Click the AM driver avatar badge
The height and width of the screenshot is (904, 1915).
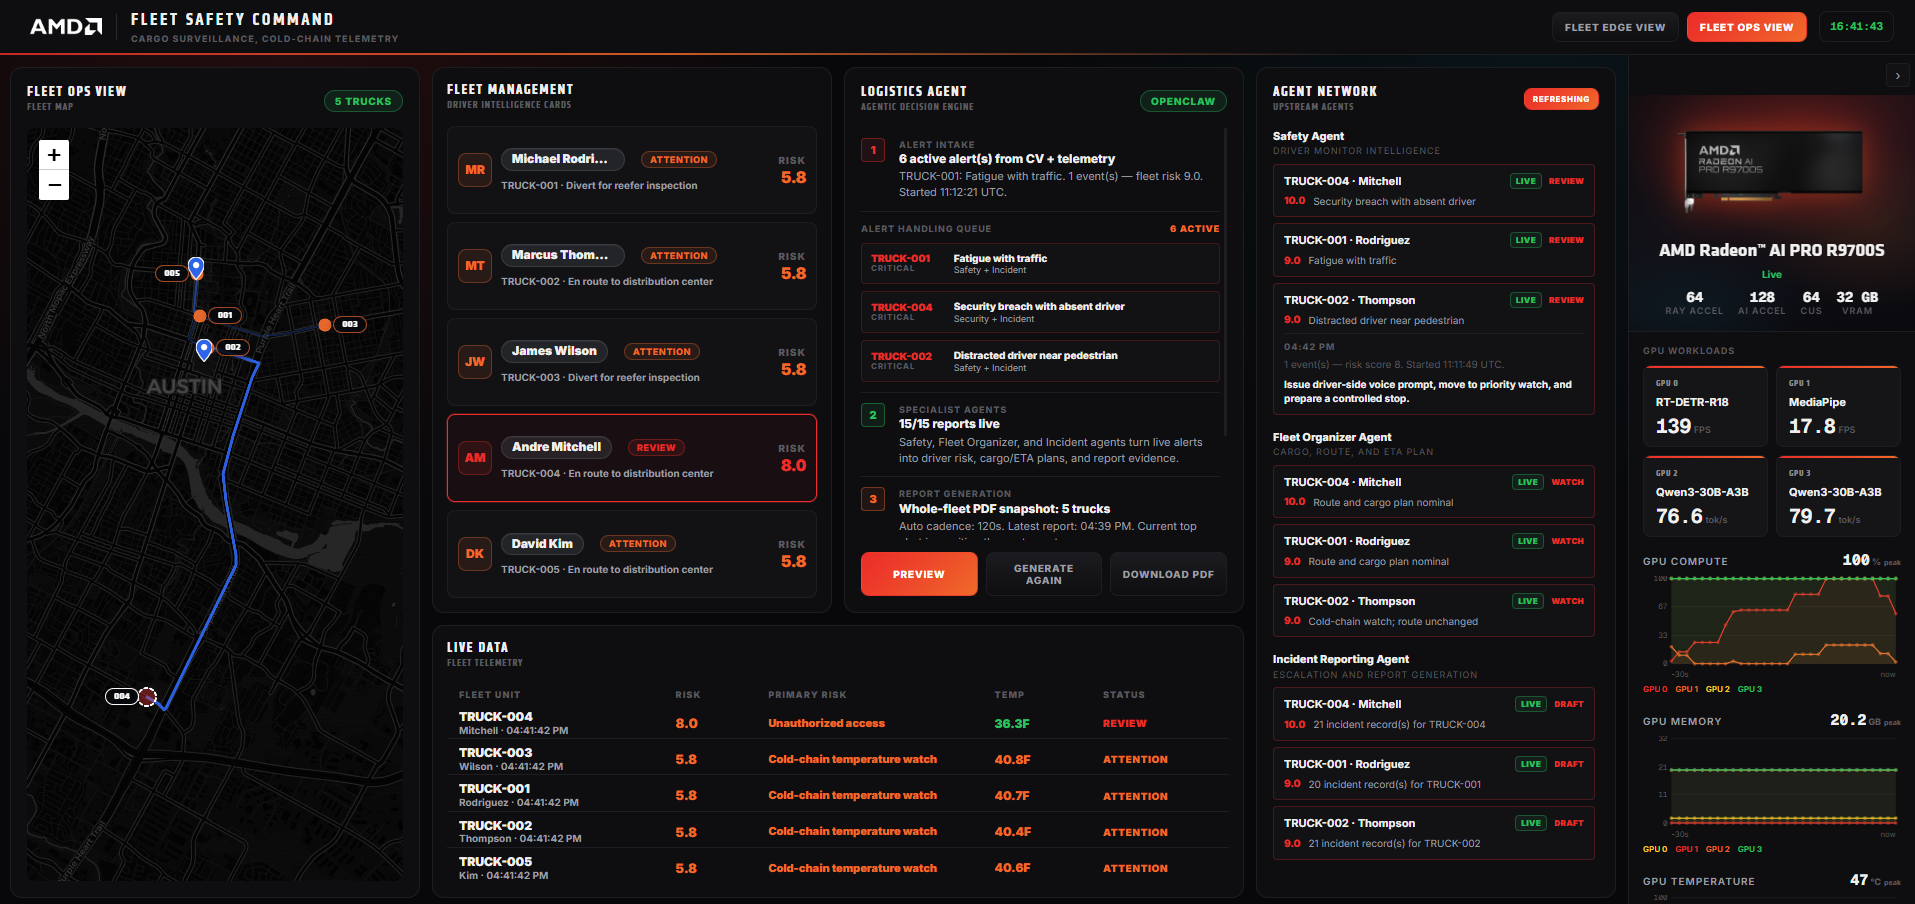point(475,458)
